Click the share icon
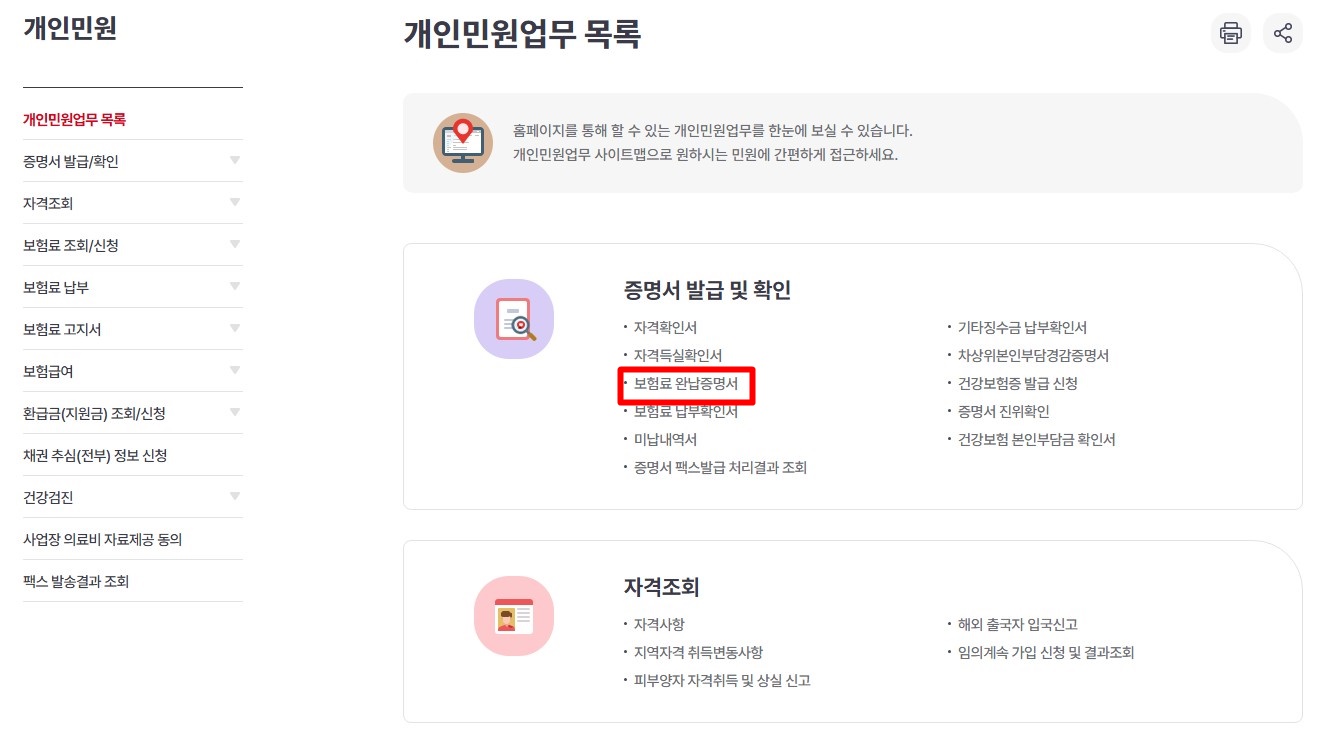The height and width of the screenshot is (733, 1326). (x=1283, y=33)
